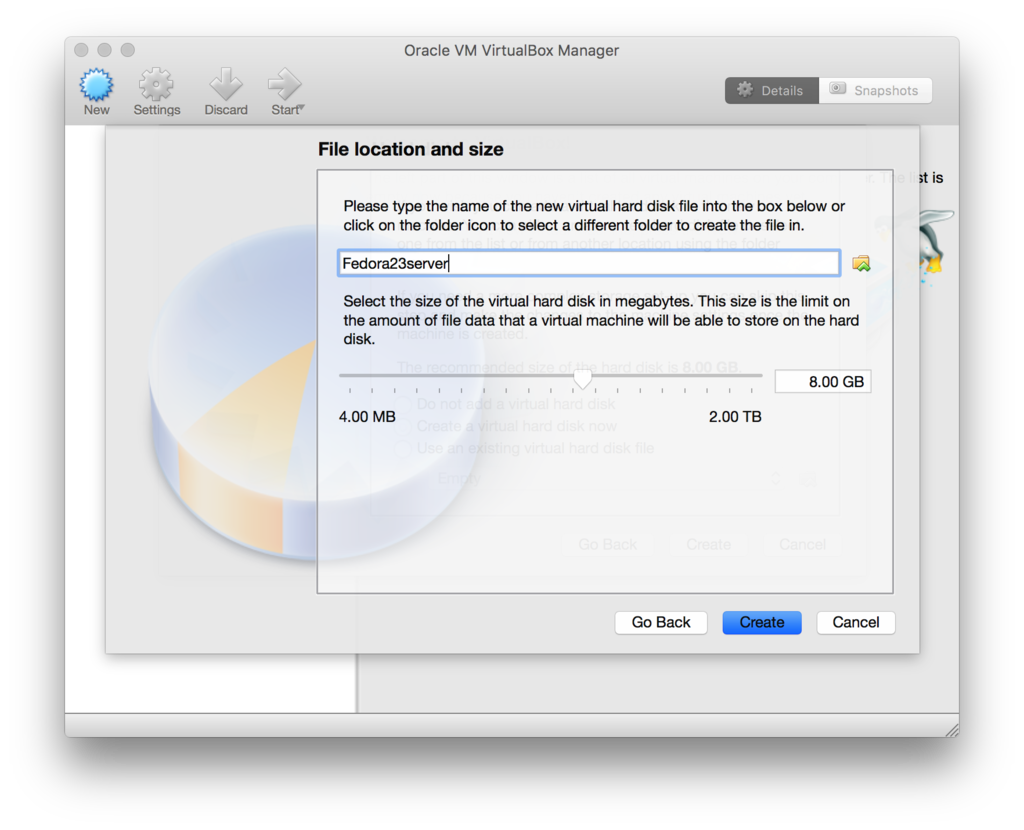This screenshot has height=830, width=1024.
Task: Click the red close window button
Action: [x=81, y=50]
